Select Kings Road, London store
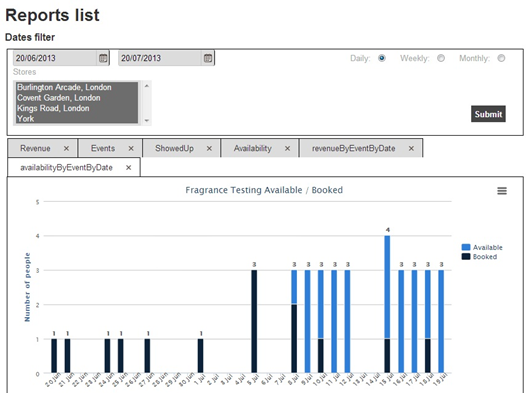Viewport: 526px width, 393px height. 77,108
